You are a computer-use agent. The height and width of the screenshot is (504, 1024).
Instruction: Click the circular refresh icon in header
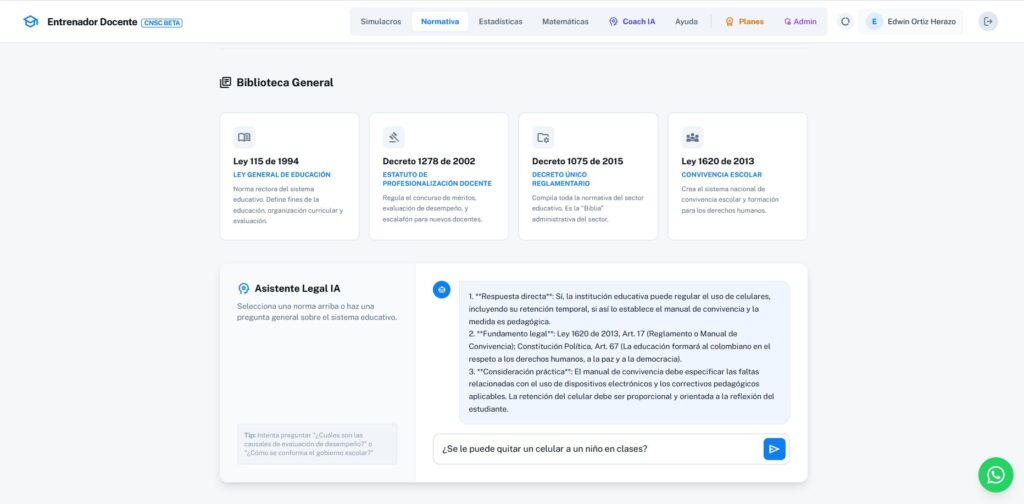[845, 21]
